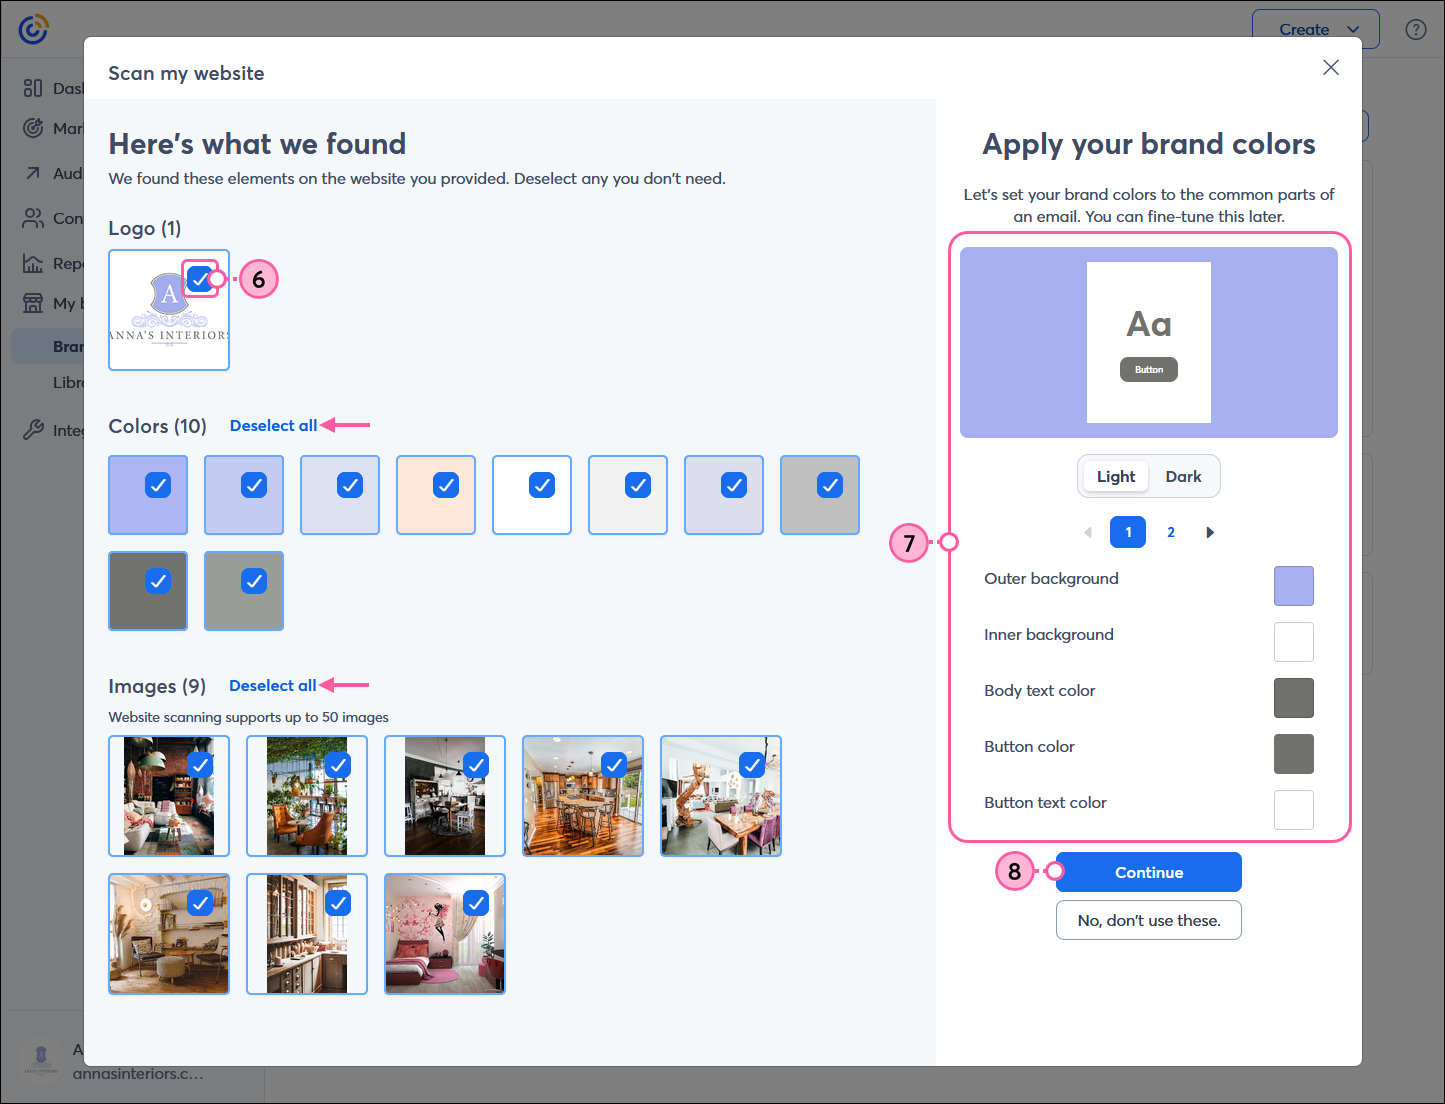
Task: Open Integrations using the wrench icon
Action: [x=32, y=430]
